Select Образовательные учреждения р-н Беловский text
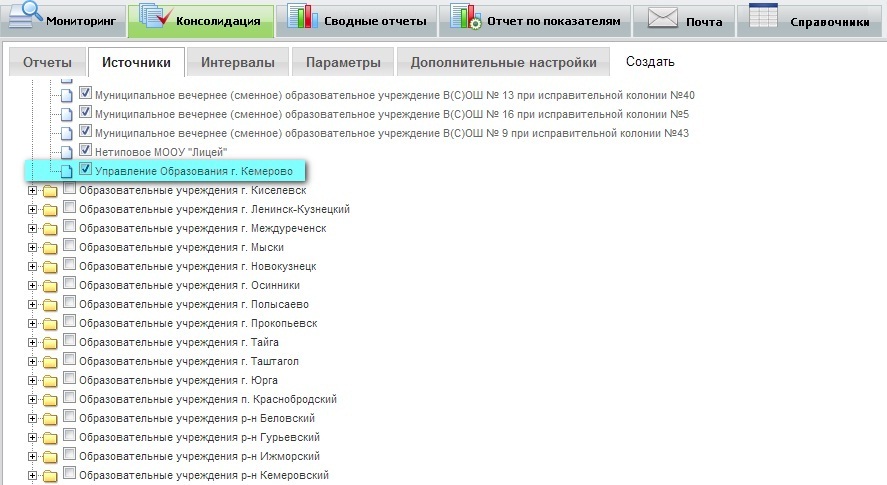Image resolution: width=887 pixels, height=485 pixels. click(197, 418)
